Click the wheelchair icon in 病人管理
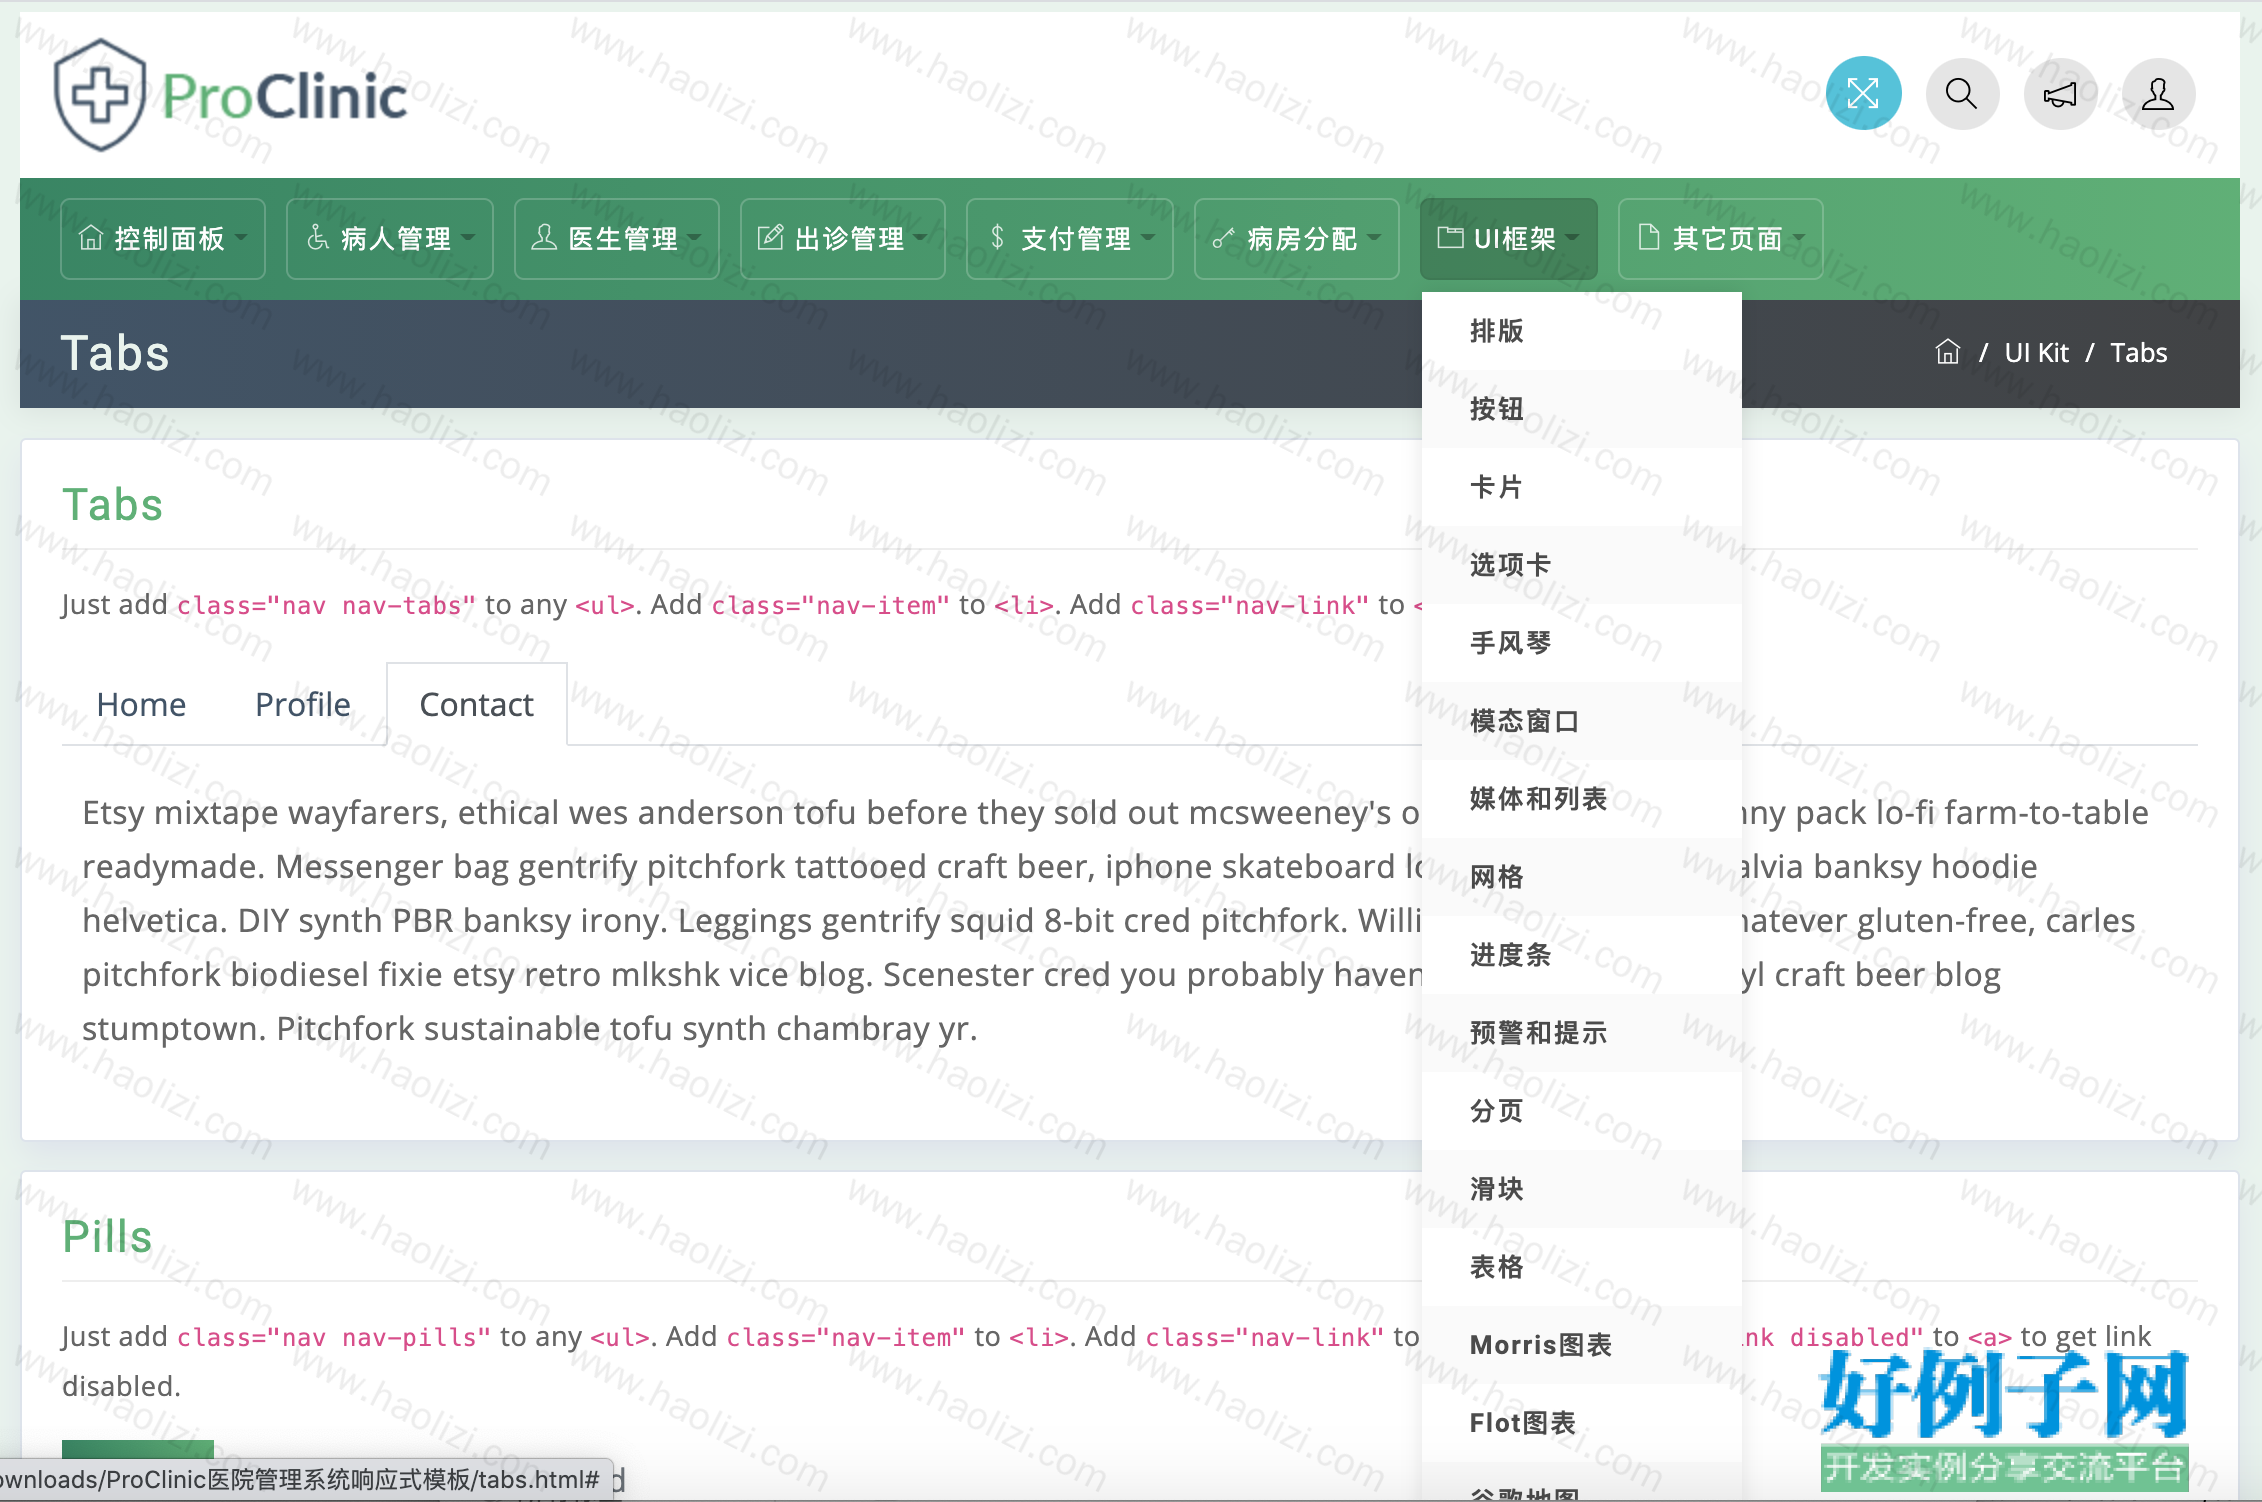Screen dimensions: 2262x1502 (318, 238)
